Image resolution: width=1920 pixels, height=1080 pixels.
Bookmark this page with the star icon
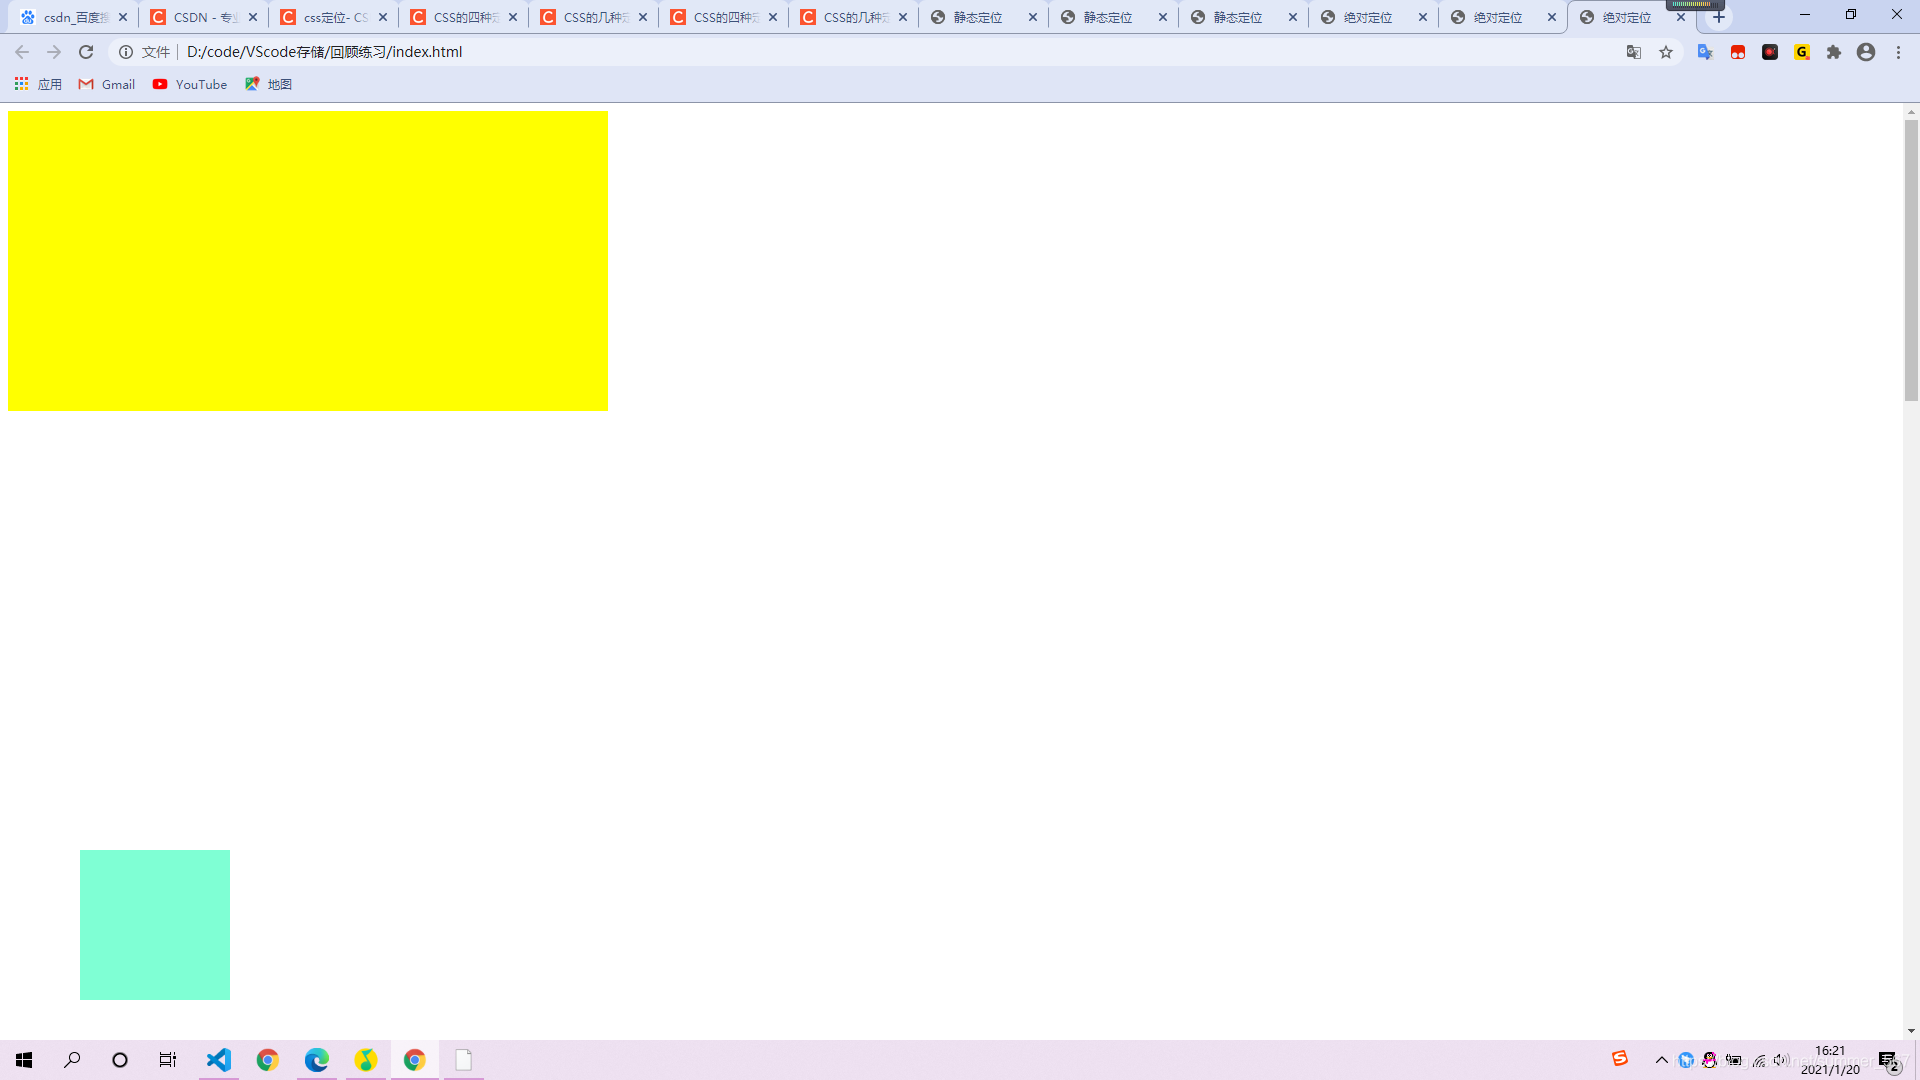click(x=1666, y=52)
